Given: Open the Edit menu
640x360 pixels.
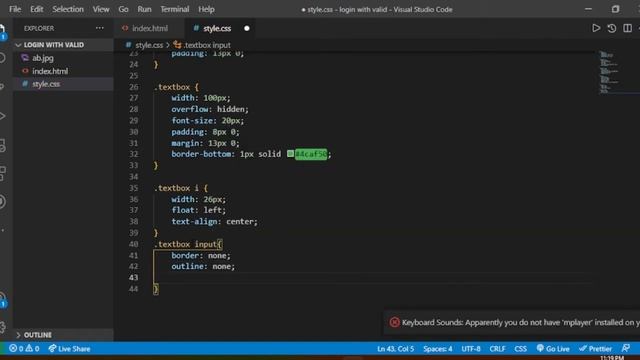Looking at the screenshot, I should (x=36, y=9).
